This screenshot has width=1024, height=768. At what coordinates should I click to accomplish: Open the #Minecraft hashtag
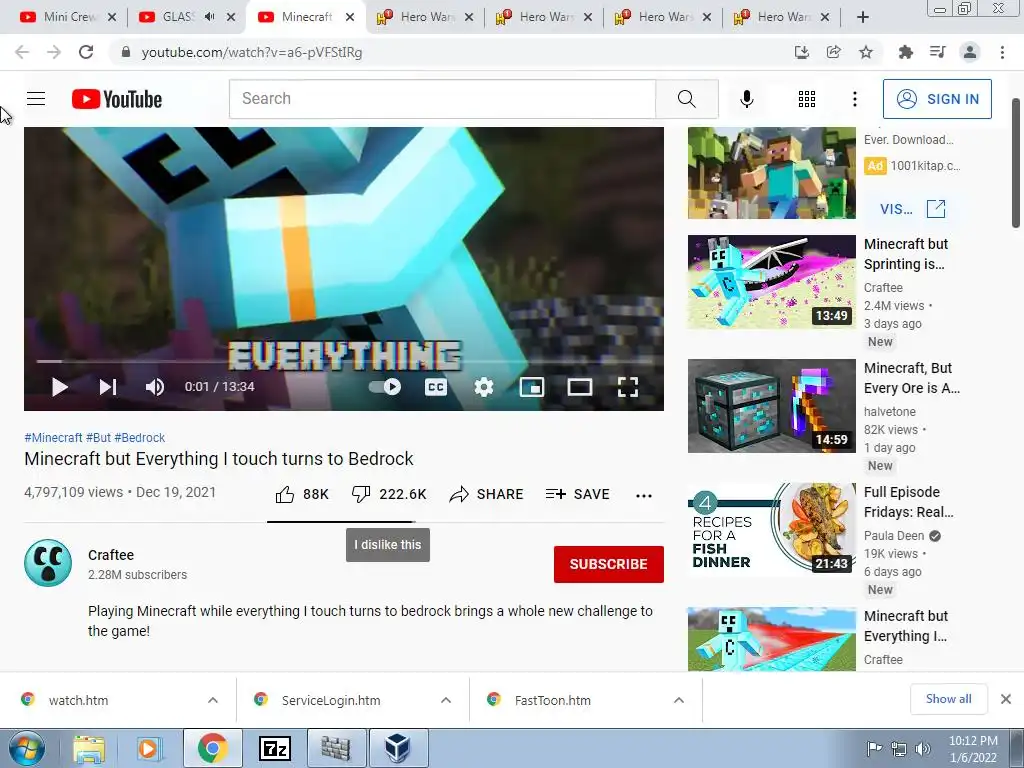tap(54, 438)
